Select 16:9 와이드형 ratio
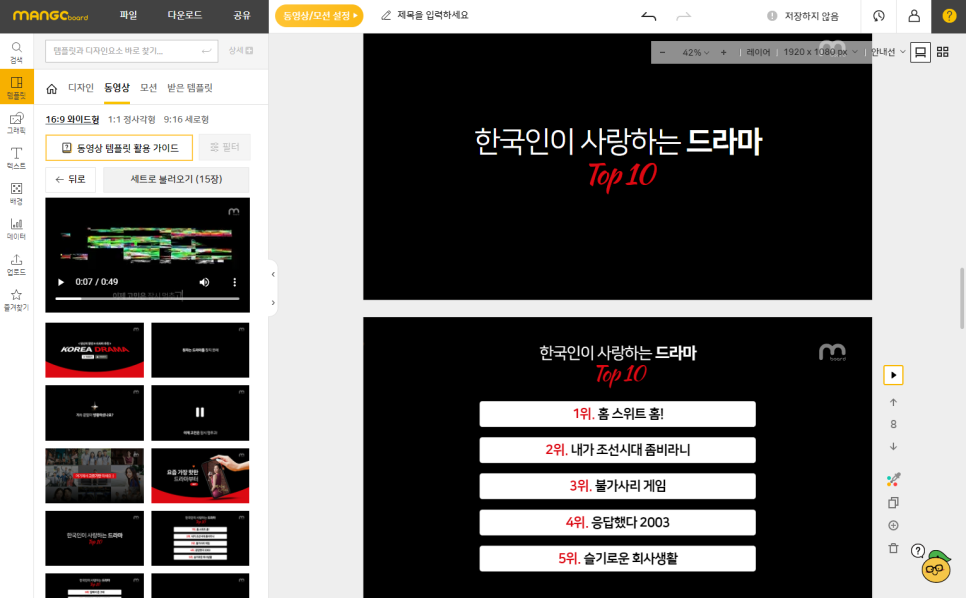The height and width of the screenshot is (598, 966). tap(72, 119)
